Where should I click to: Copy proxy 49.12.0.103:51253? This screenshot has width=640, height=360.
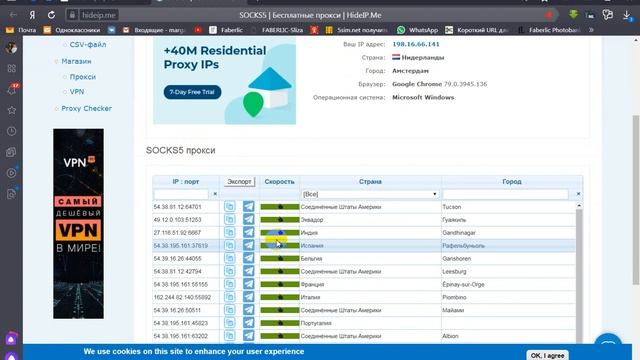tap(230, 220)
